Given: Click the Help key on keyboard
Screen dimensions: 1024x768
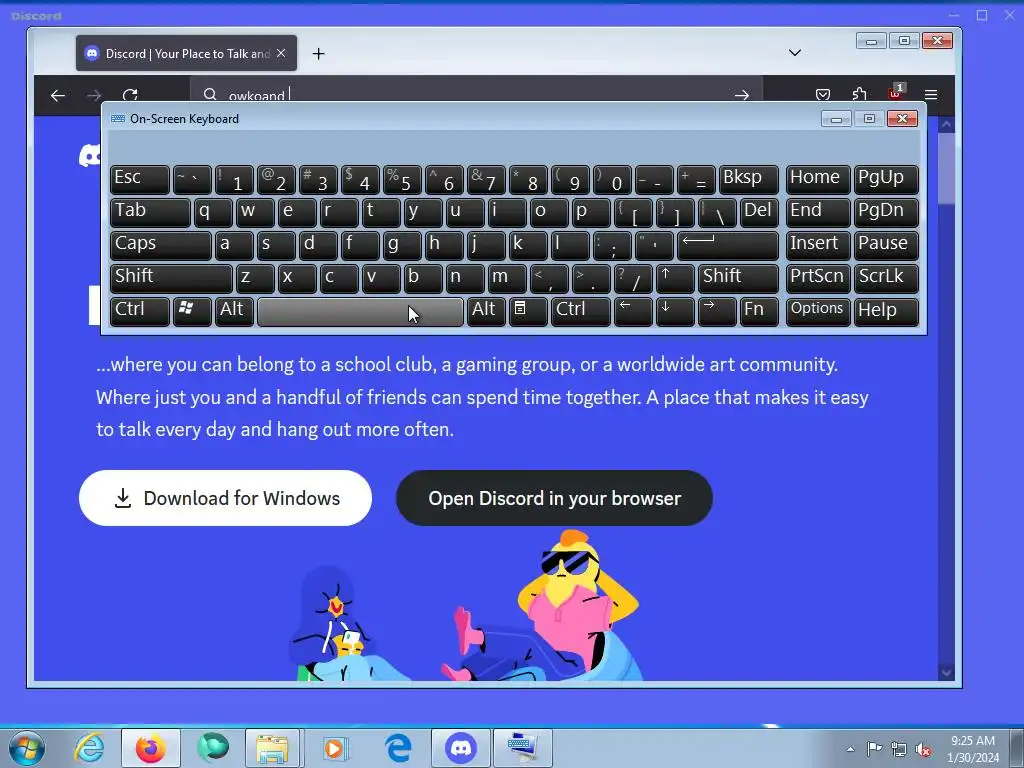Looking at the screenshot, I should 886,311.
